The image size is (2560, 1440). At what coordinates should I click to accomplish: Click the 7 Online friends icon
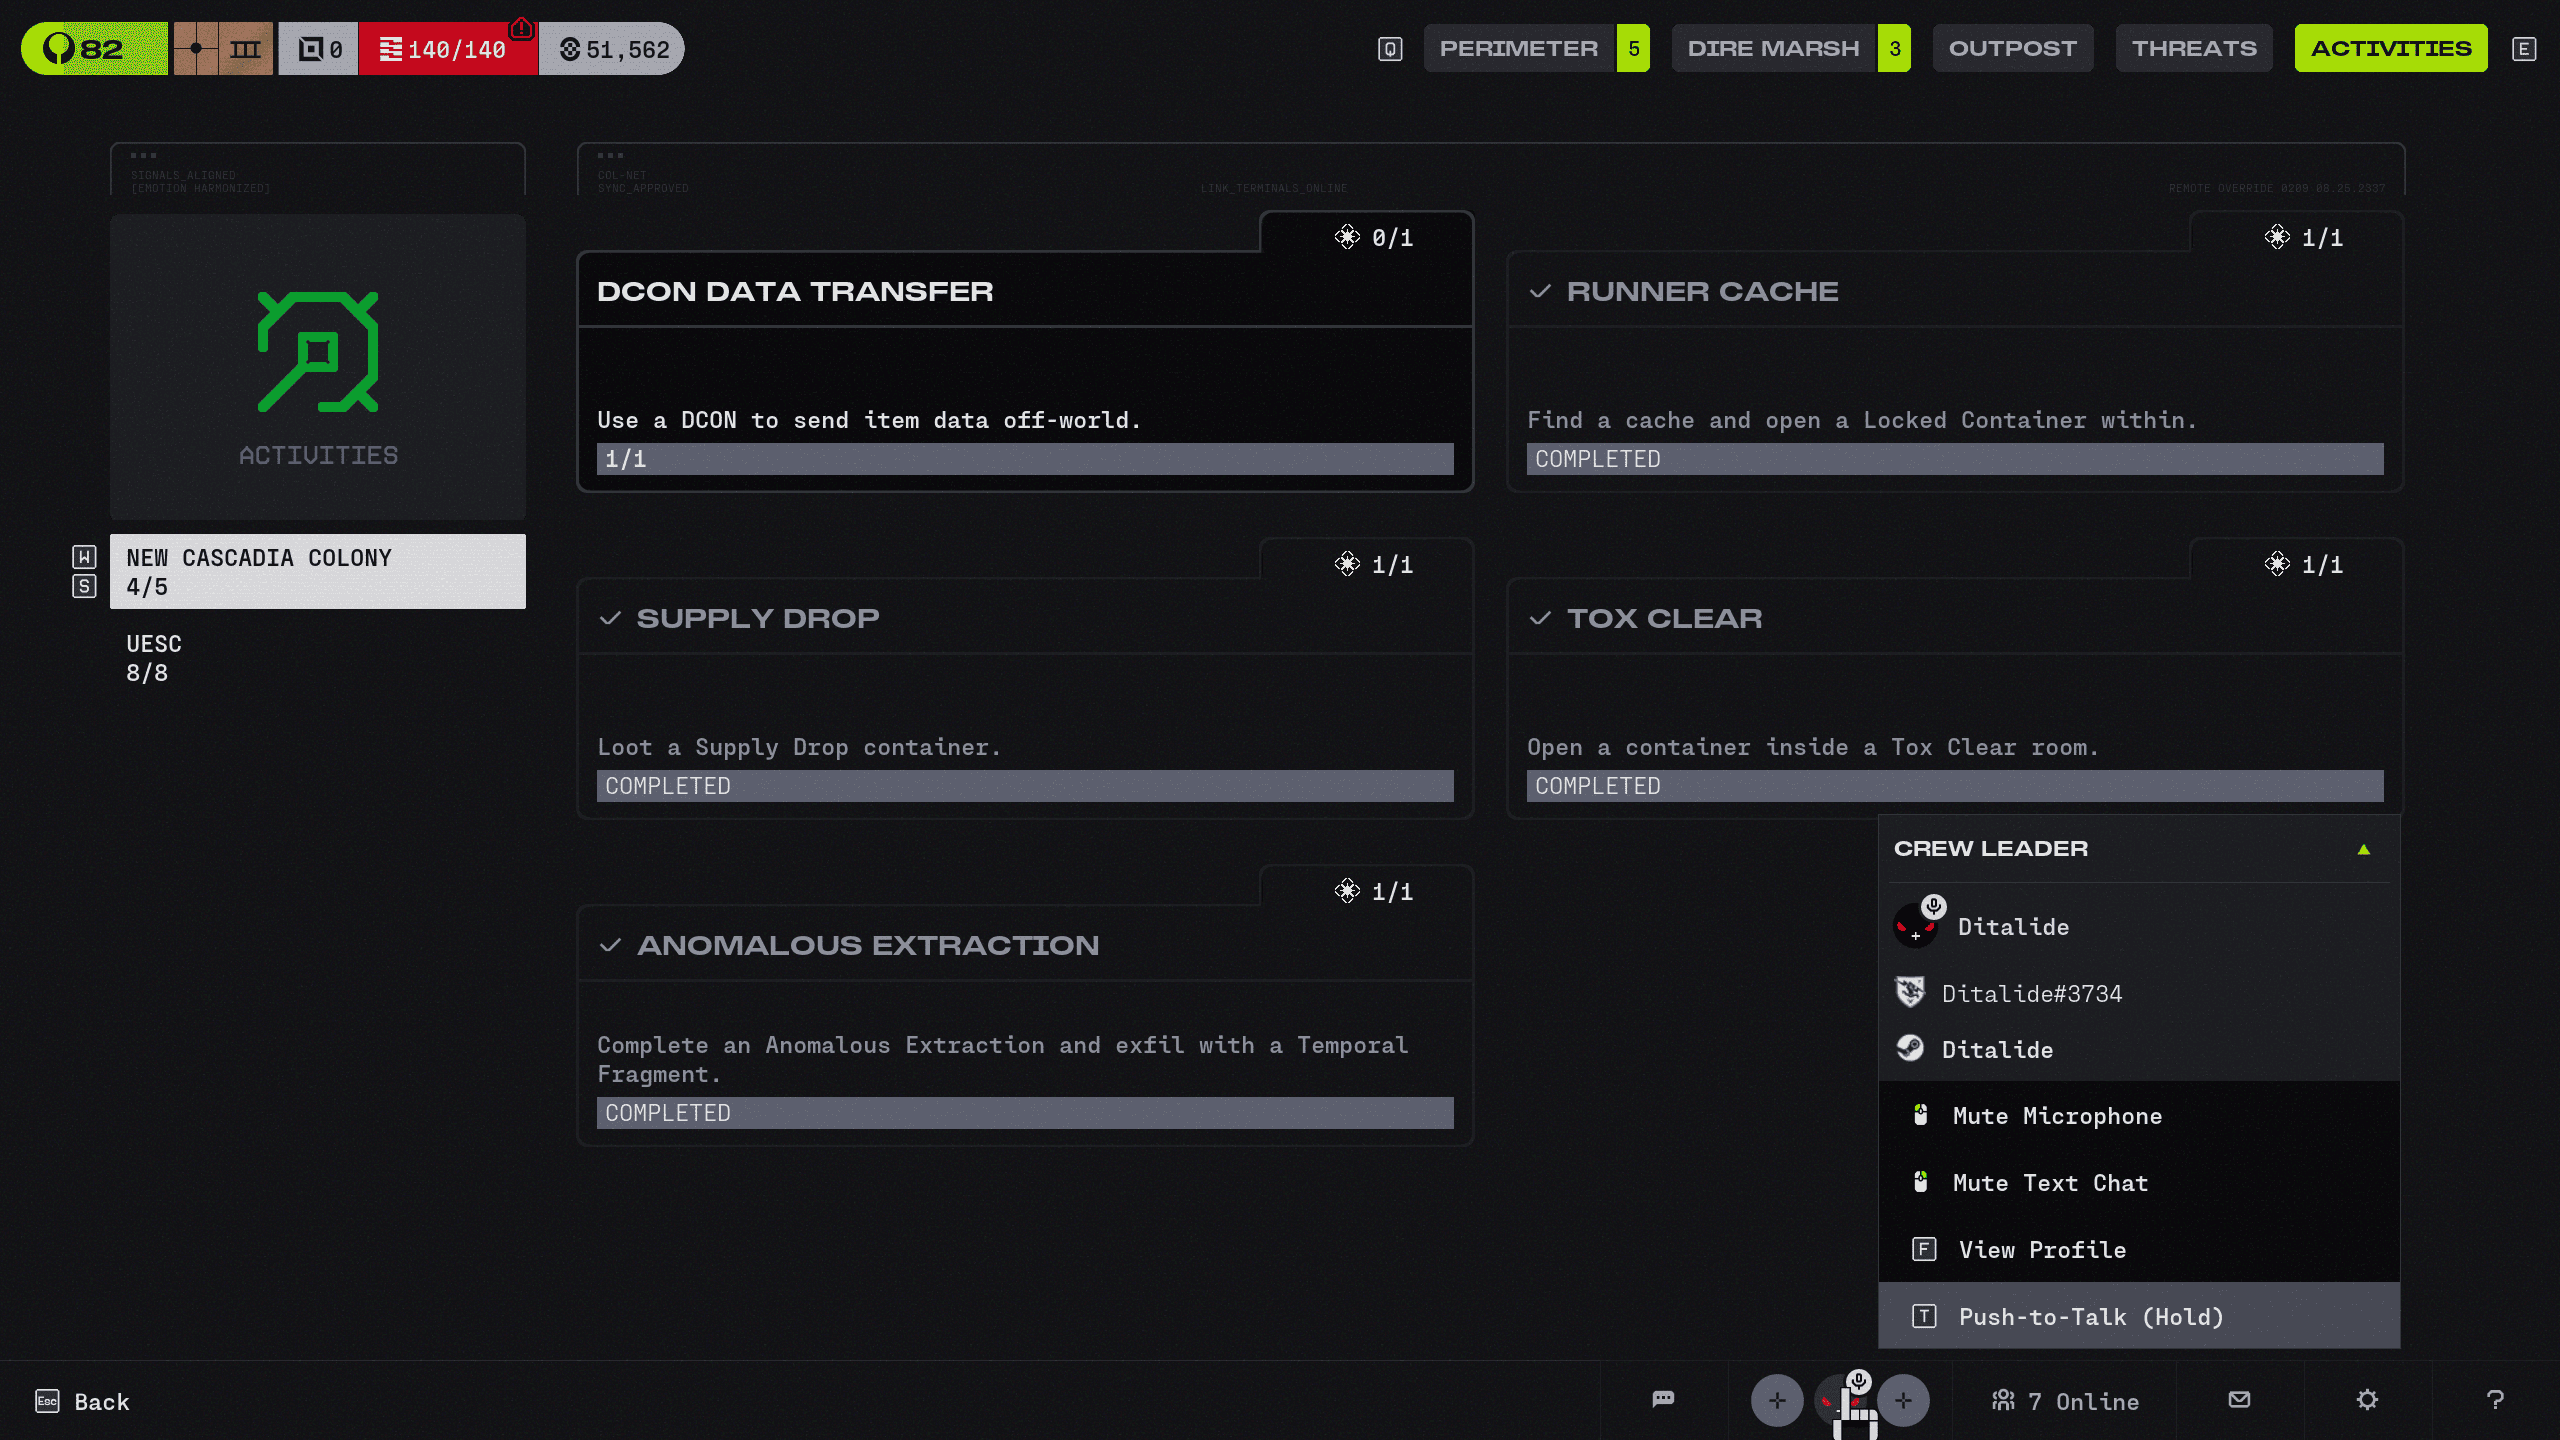(2065, 1401)
